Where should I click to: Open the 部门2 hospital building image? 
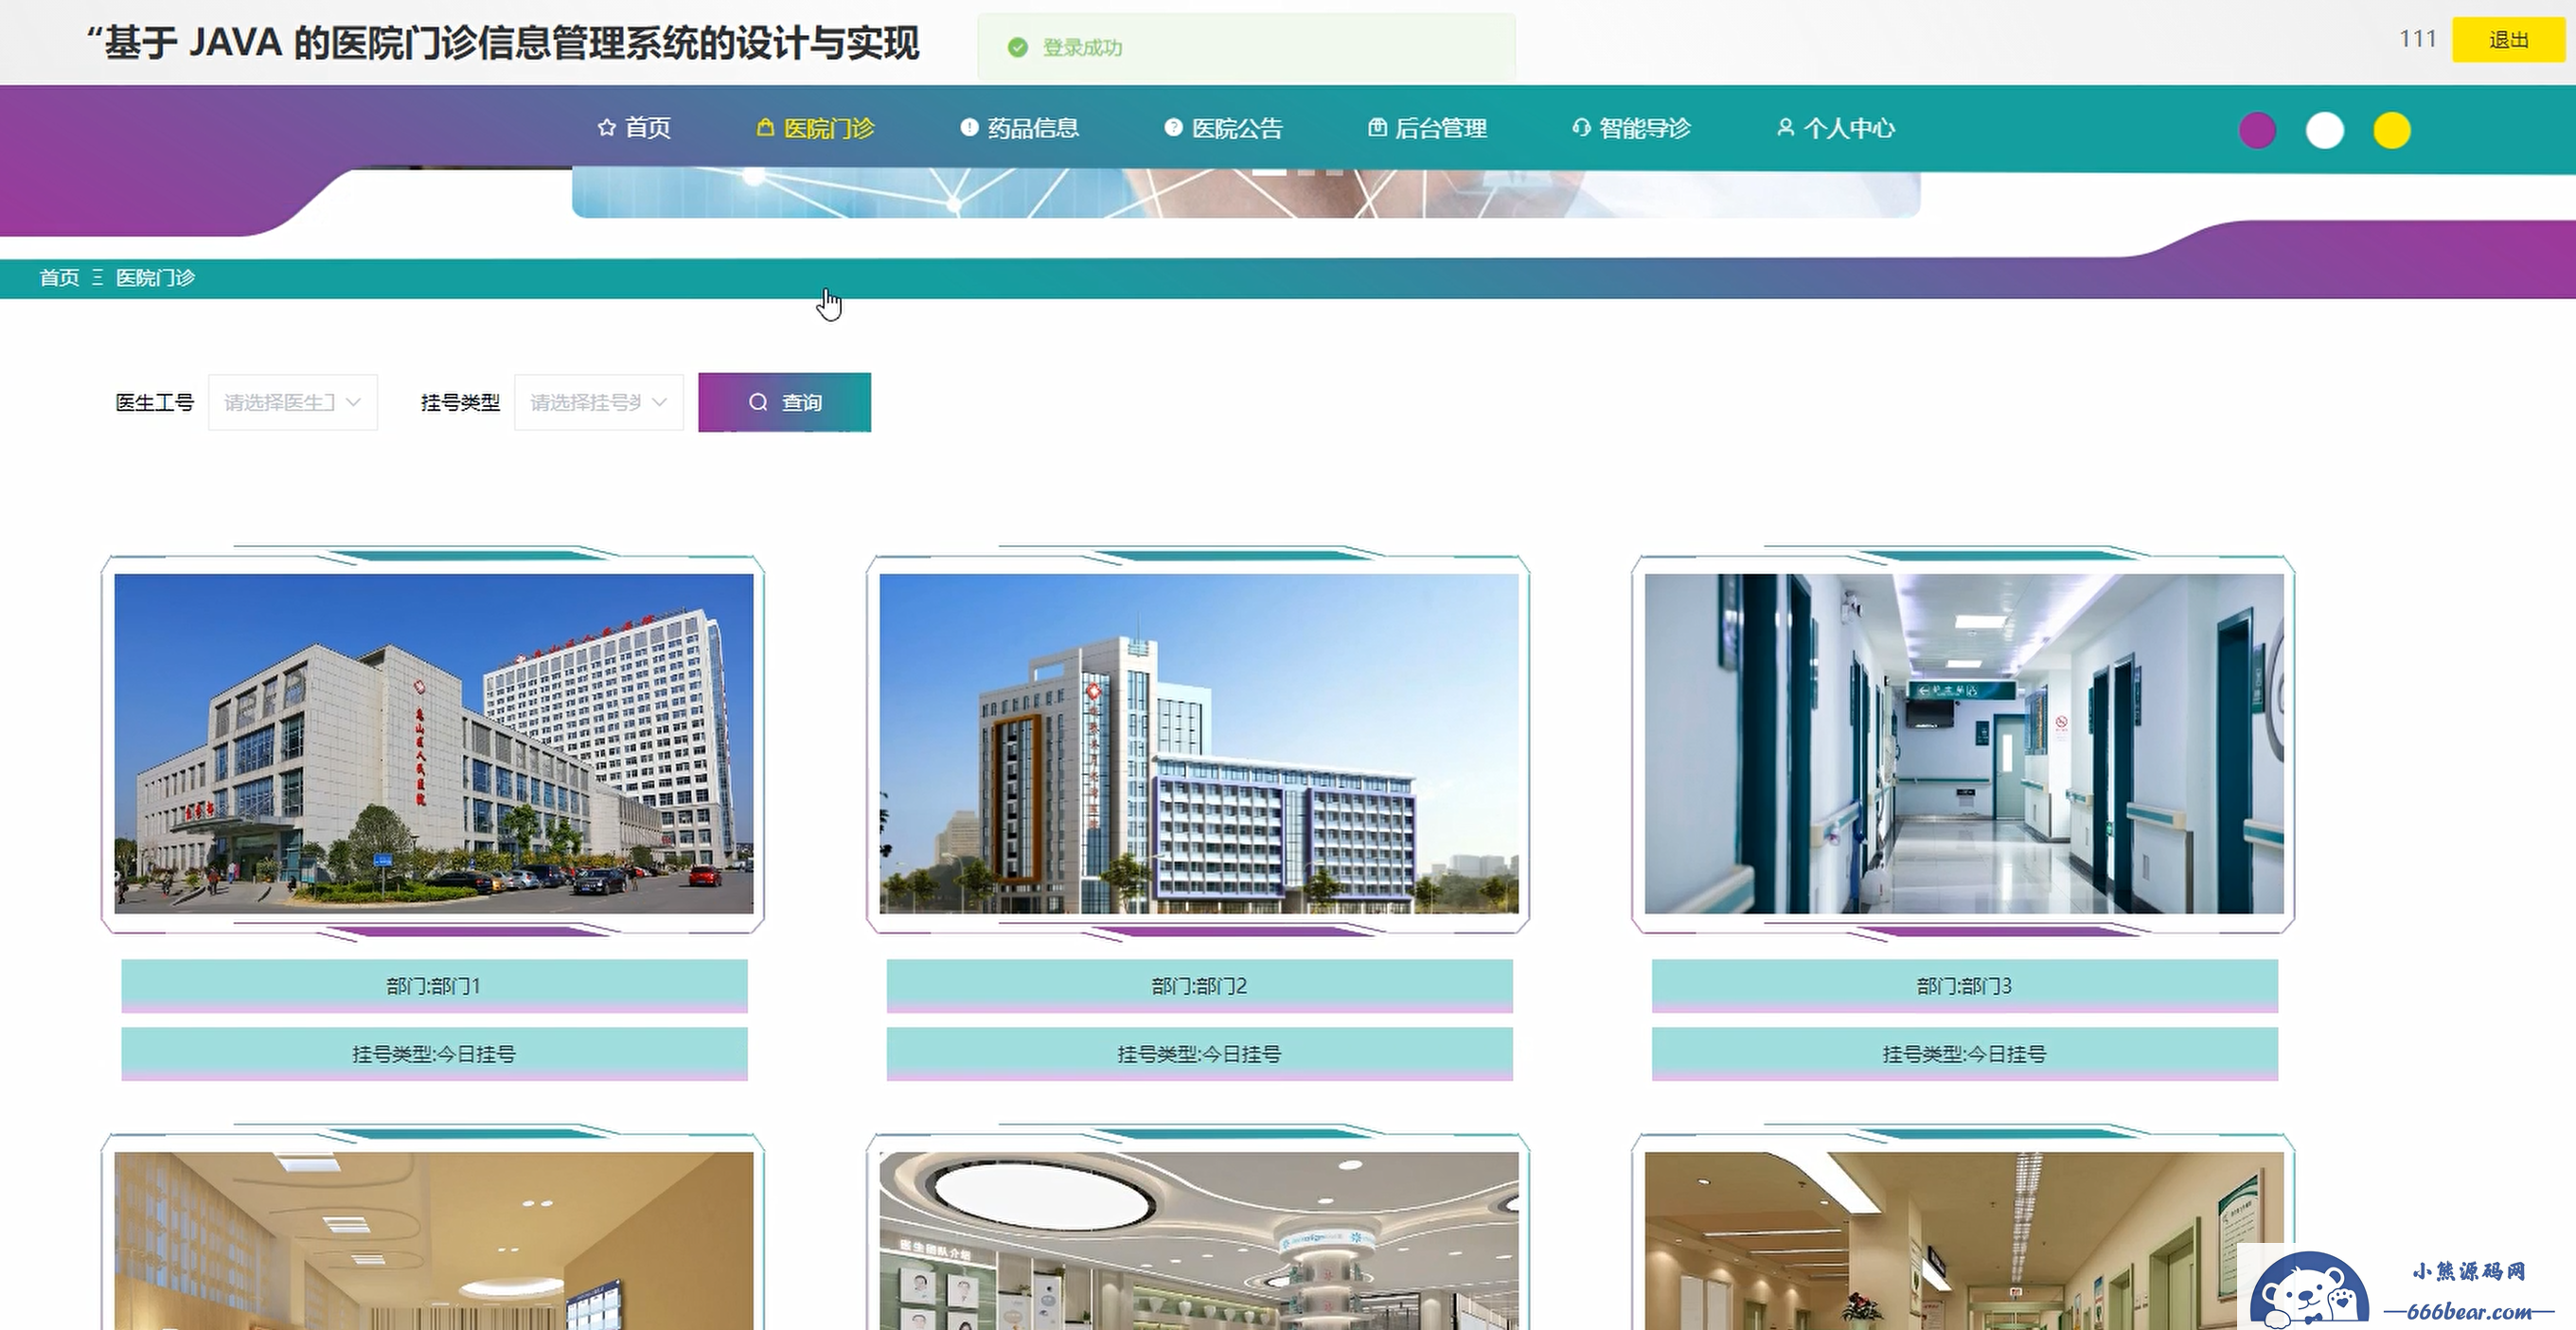tap(1199, 743)
